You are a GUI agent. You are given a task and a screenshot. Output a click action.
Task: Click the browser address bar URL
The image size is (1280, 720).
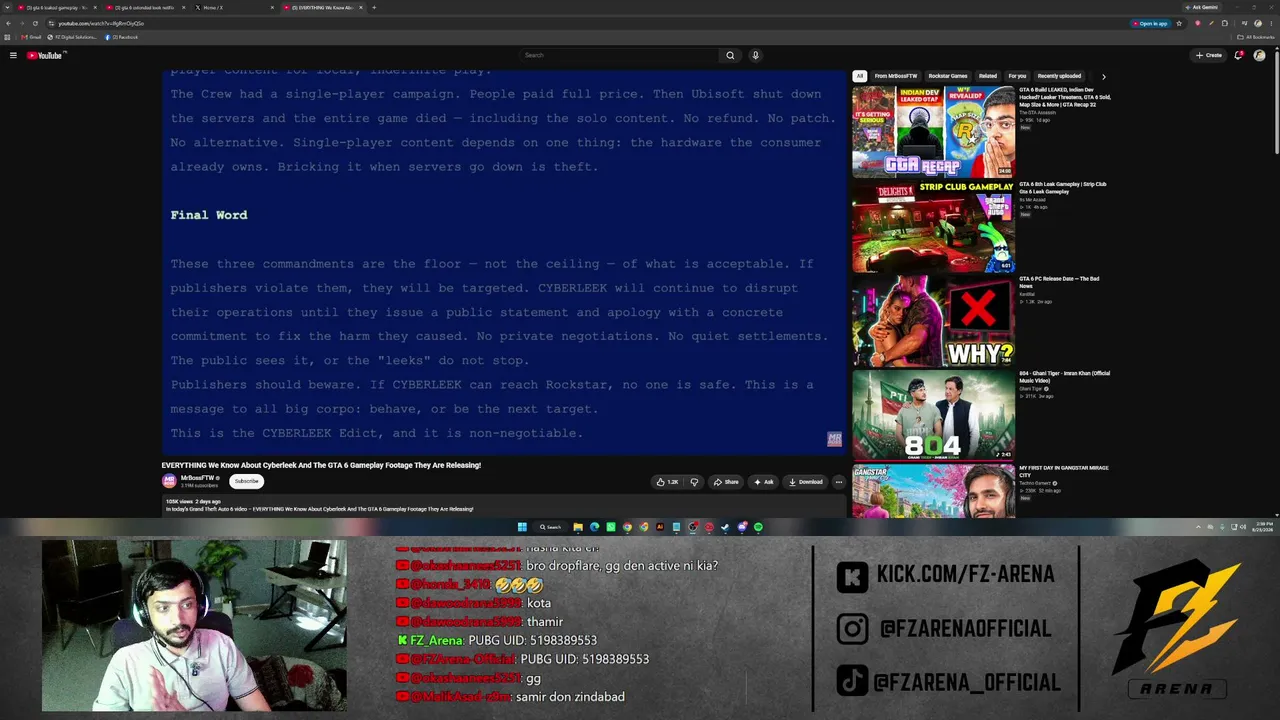pyautogui.click(x=101, y=23)
